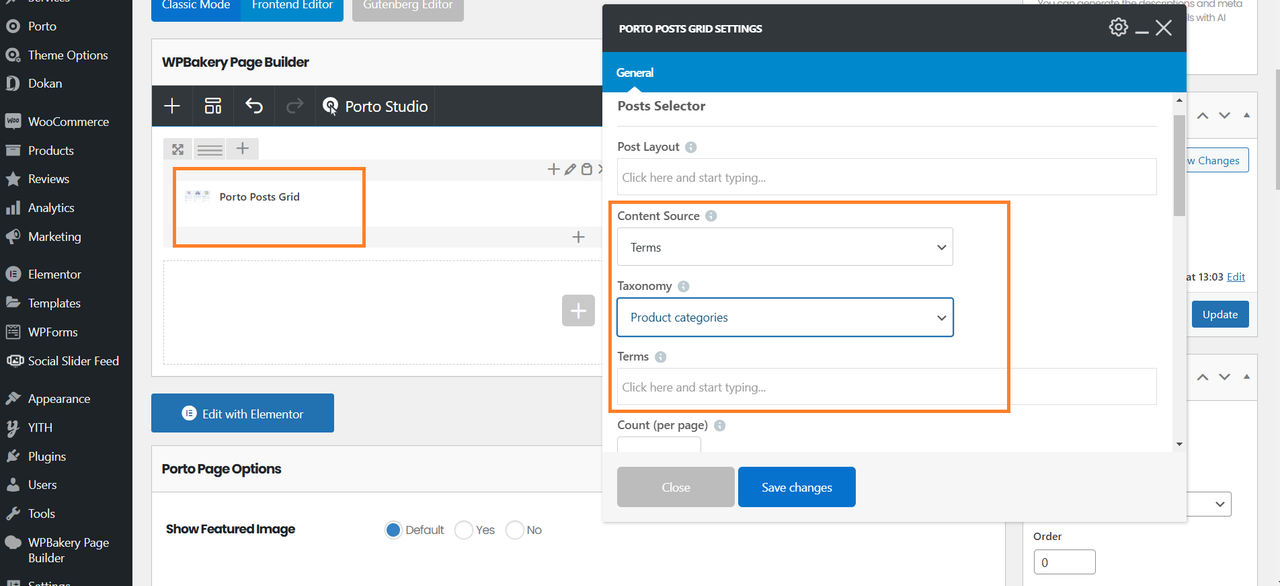1280x586 pixels.
Task: Click the pencil edit row icon
Action: click(x=570, y=169)
